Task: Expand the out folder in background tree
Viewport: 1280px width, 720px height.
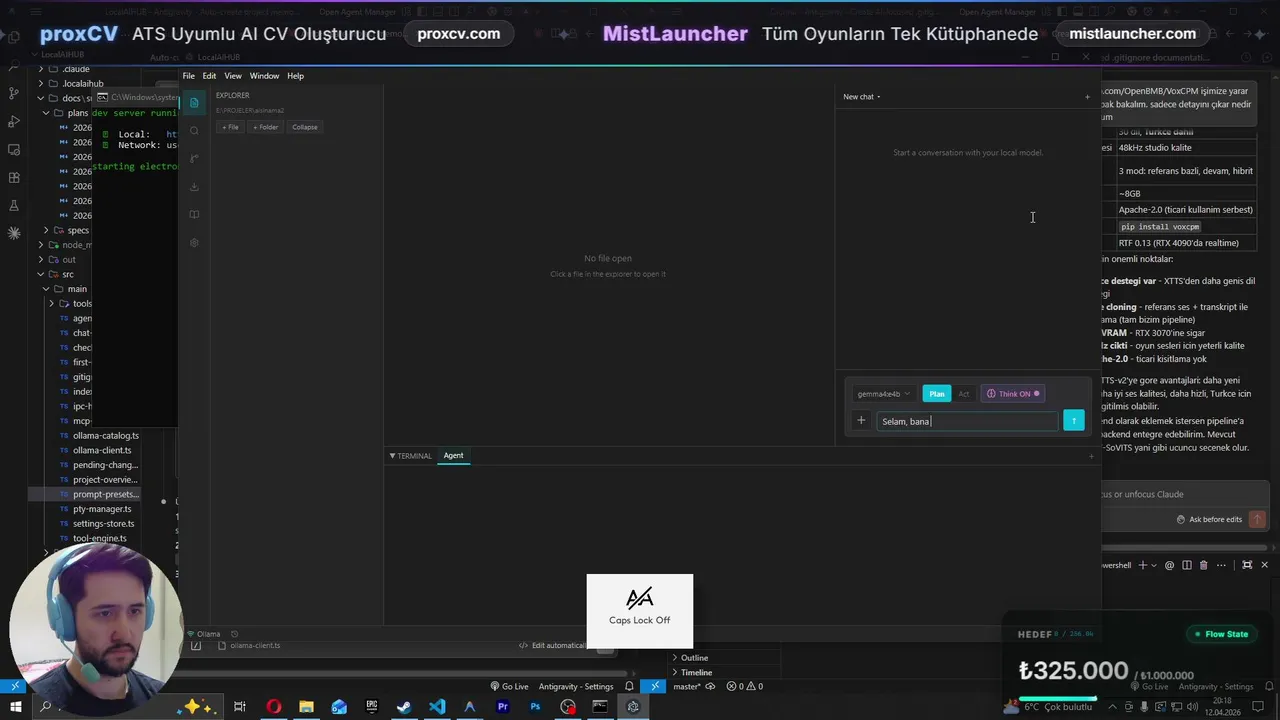Action: tap(62, 260)
